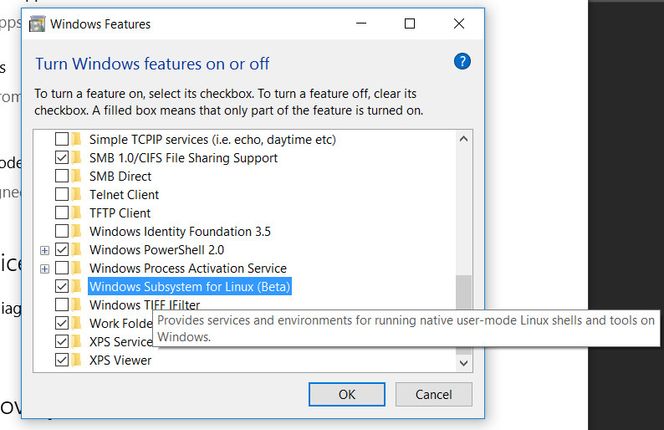Screen dimensions: 664x430
Task: Select the Windows Identity Foundation 3.5 item
Action: point(180,232)
